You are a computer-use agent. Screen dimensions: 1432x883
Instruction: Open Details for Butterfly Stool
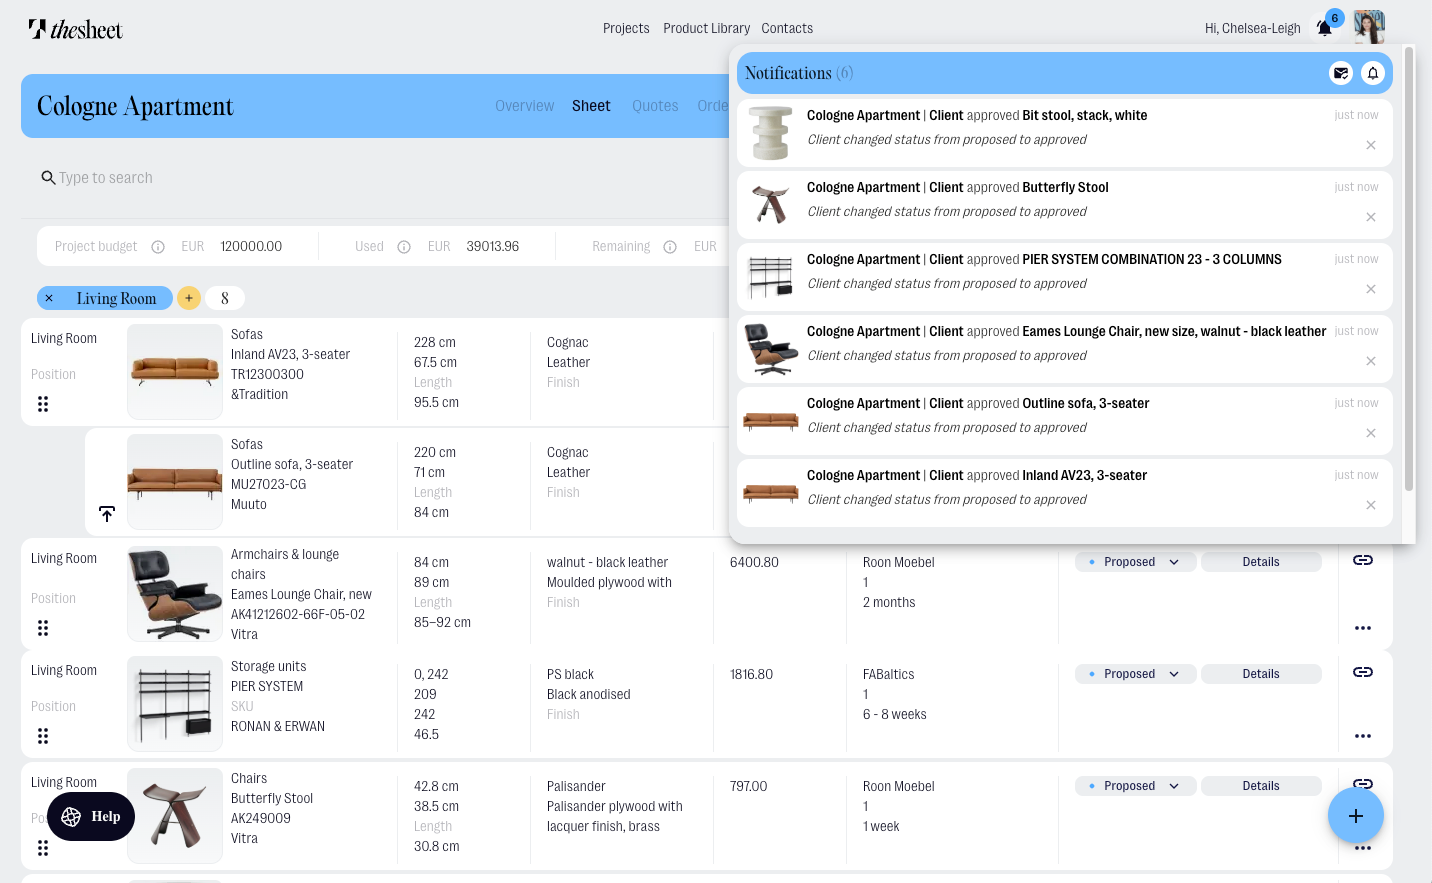pos(1261,786)
